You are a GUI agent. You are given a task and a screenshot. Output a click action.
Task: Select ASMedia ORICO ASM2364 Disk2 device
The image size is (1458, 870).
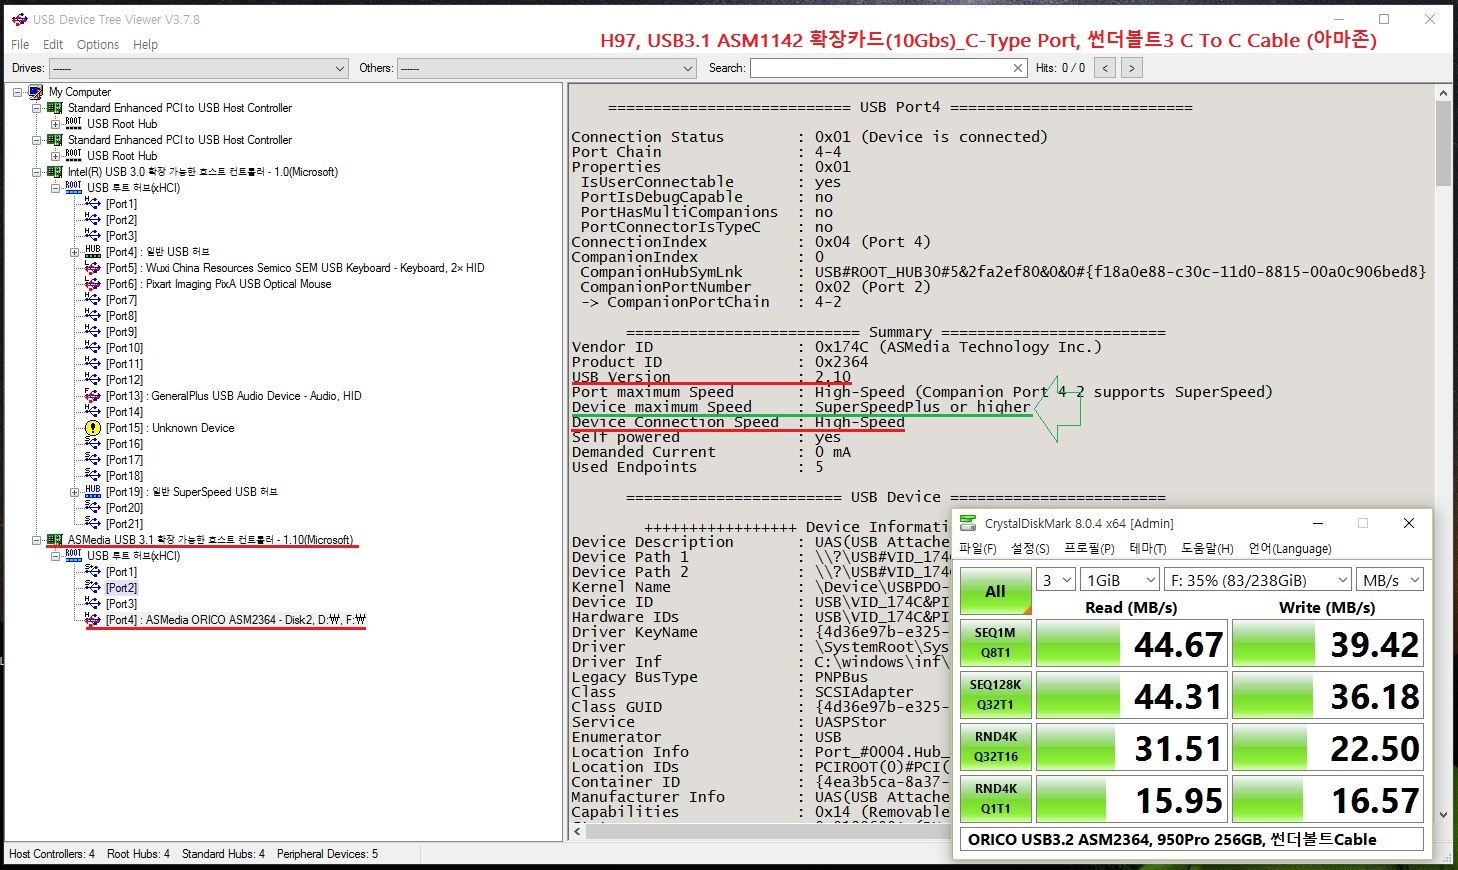coord(236,620)
